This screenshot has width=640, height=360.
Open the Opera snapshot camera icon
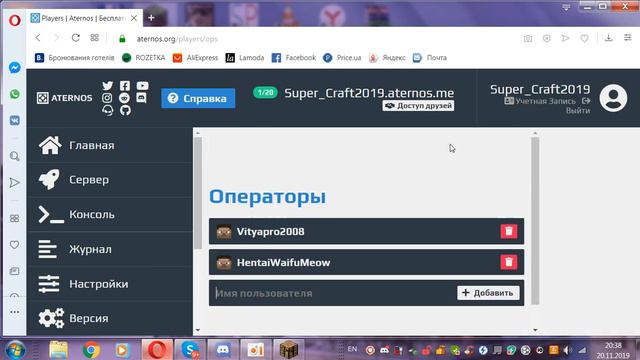(x=528, y=38)
